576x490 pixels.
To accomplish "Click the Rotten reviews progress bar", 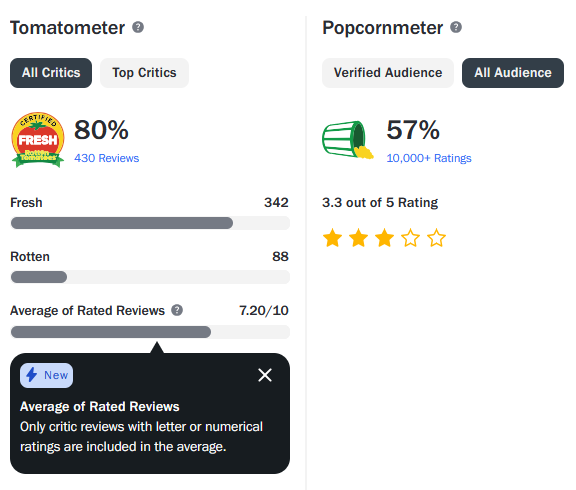I will (150, 277).
